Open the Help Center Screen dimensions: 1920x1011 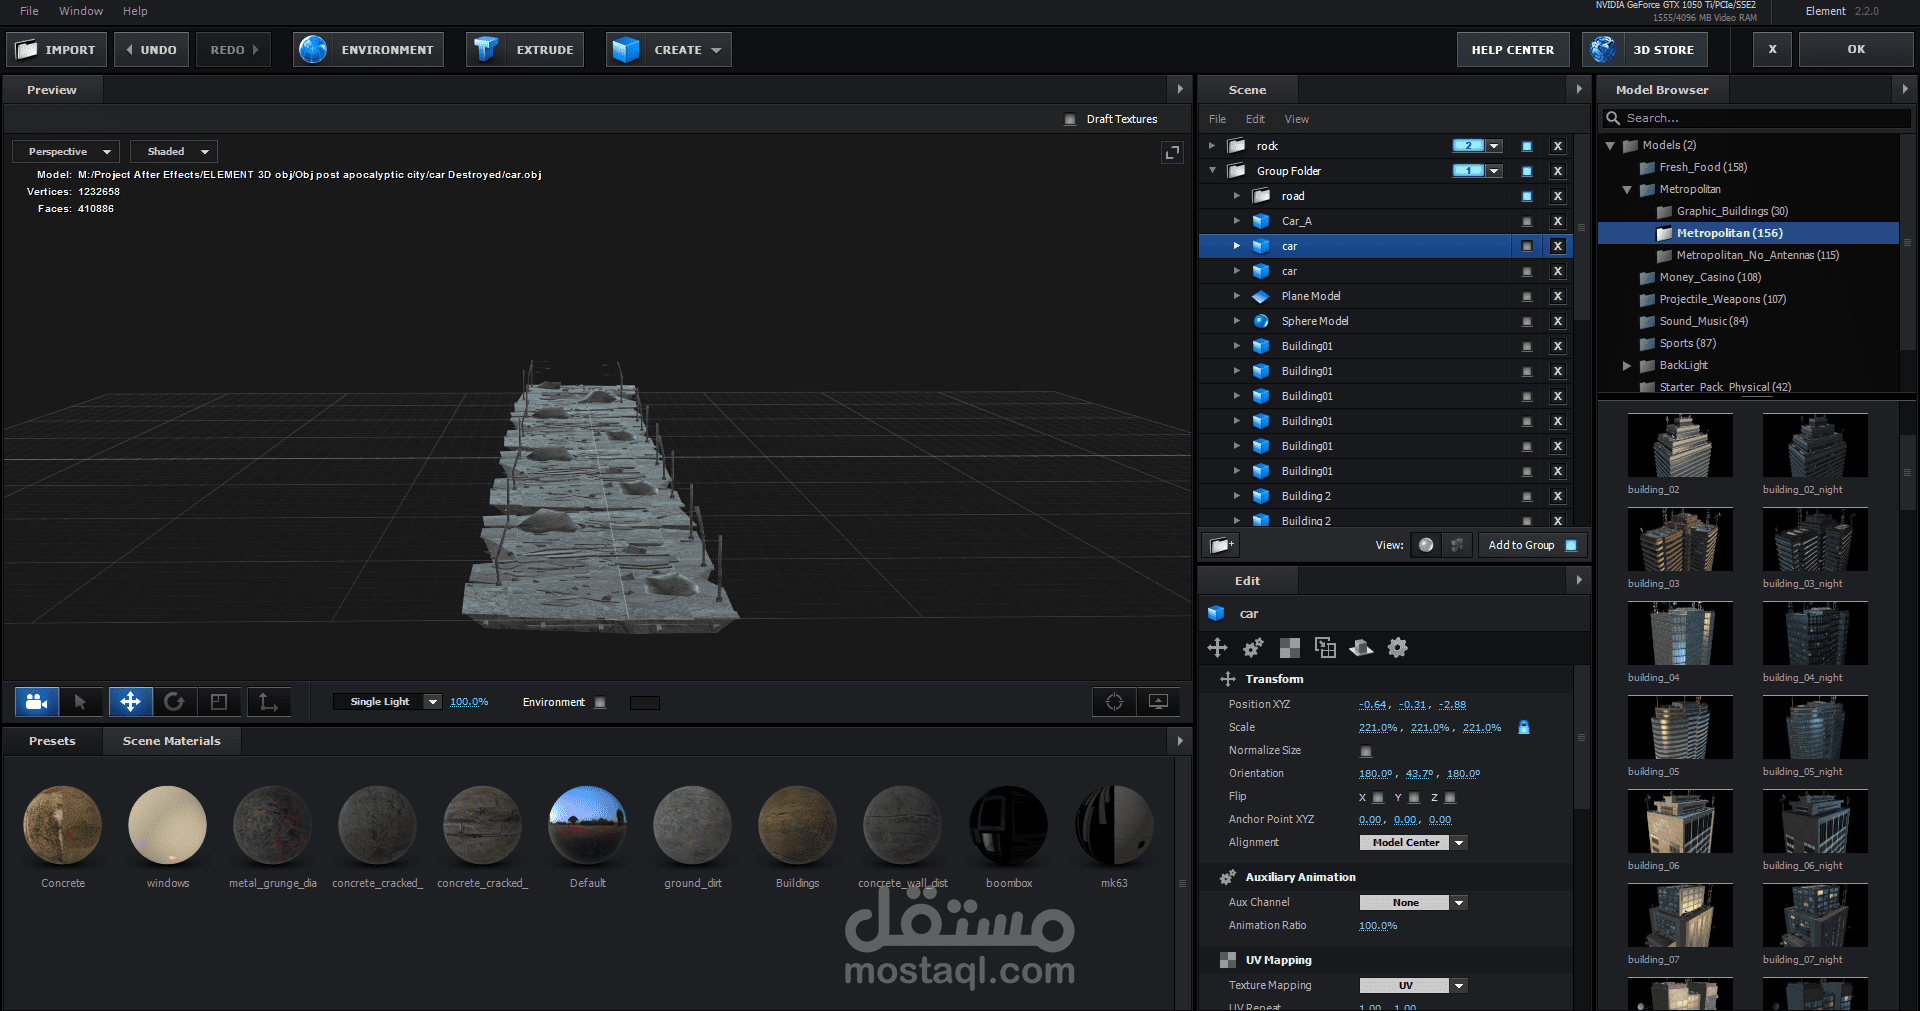point(1512,50)
